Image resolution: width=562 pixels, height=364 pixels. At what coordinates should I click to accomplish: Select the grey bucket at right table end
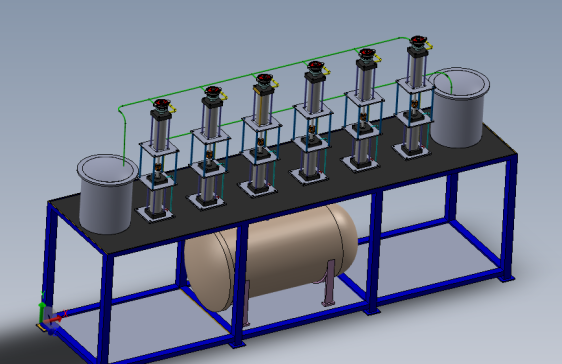[x=459, y=107]
